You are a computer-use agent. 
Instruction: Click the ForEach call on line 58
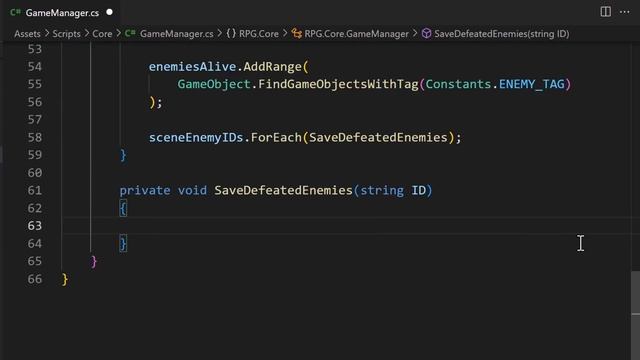(x=276, y=138)
